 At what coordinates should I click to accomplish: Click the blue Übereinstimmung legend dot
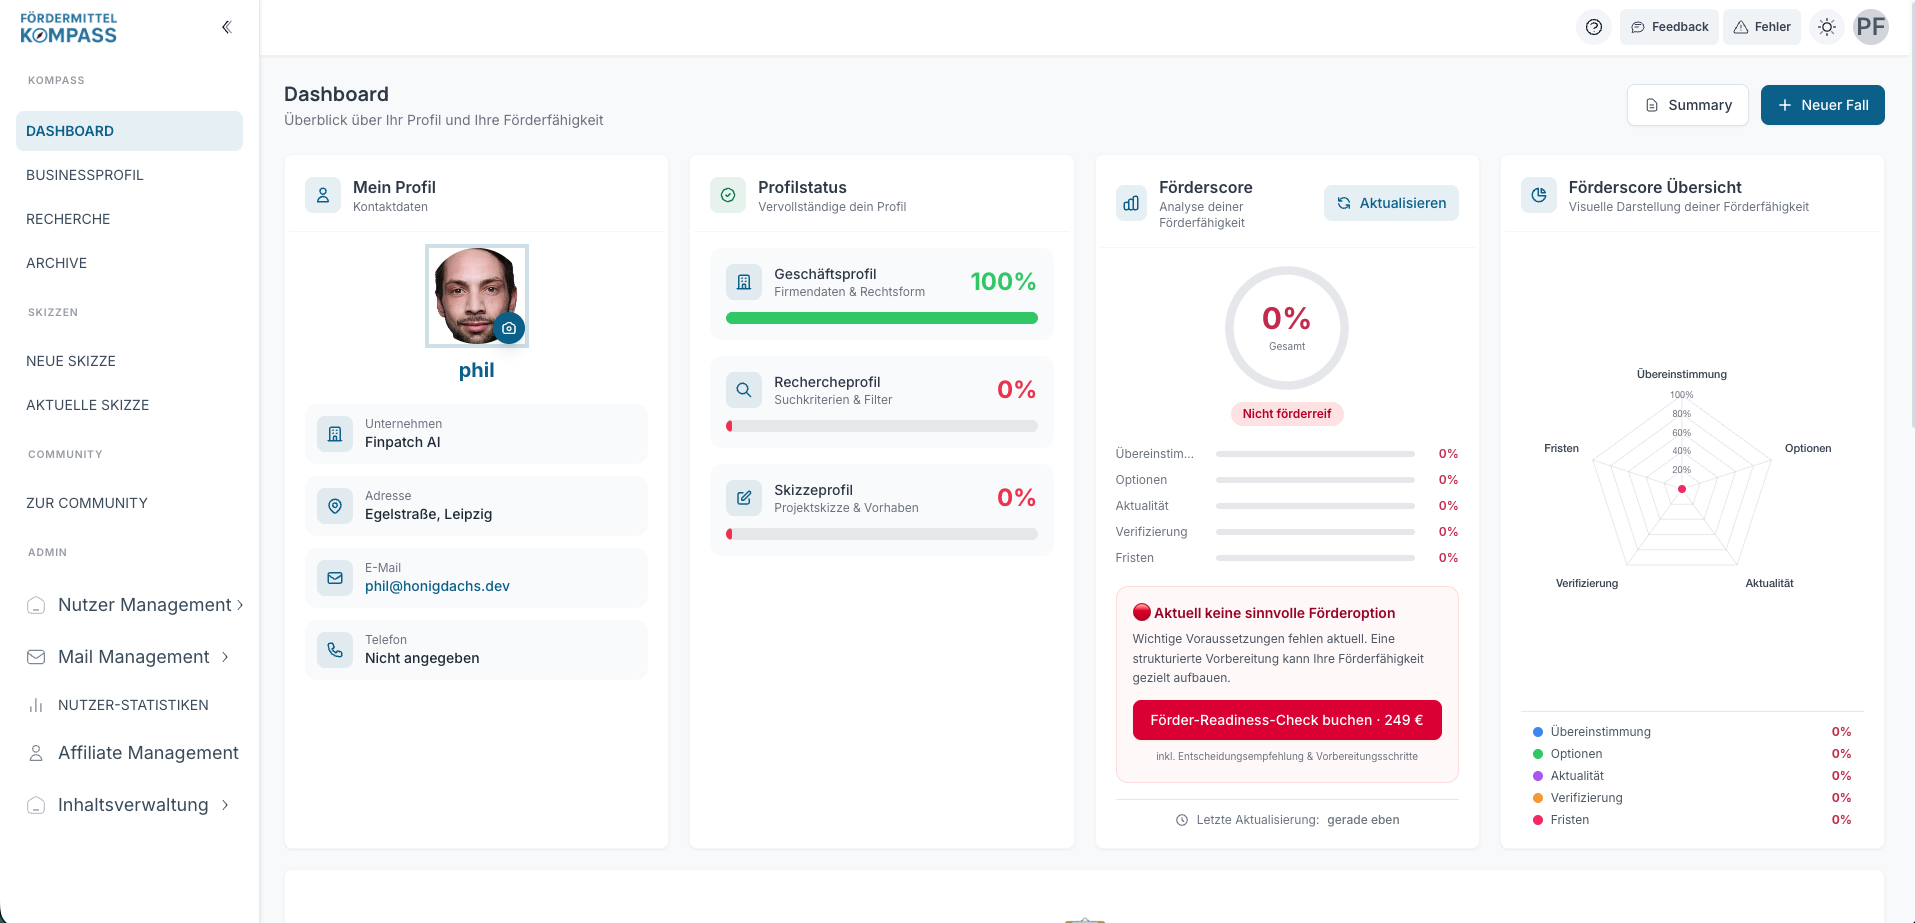click(x=1538, y=732)
